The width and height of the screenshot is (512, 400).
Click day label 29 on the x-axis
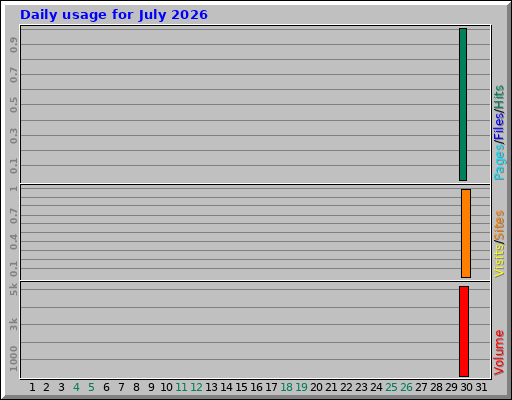(451, 387)
